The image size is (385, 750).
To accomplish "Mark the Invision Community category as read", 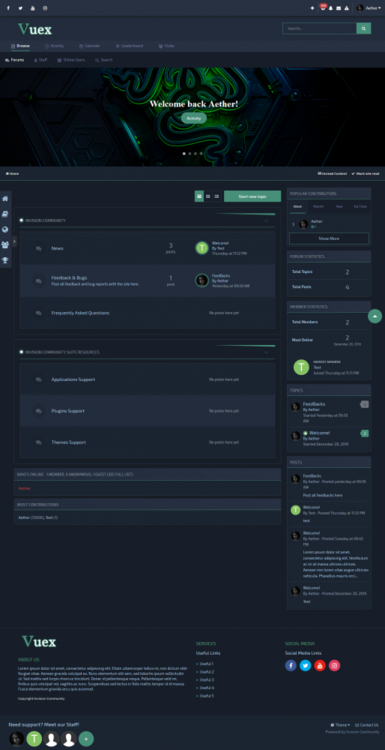I will pyautogui.click(x=22, y=221).
